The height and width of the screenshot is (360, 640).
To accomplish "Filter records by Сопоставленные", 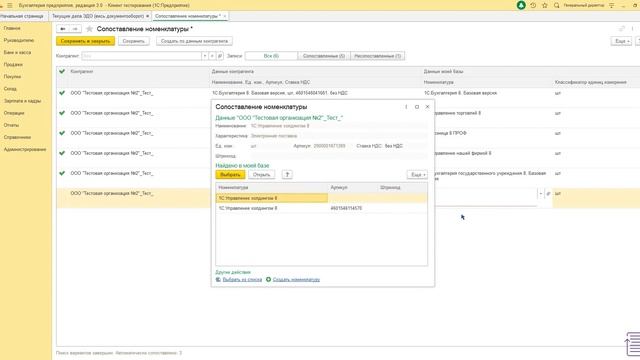I will point(324,56).
